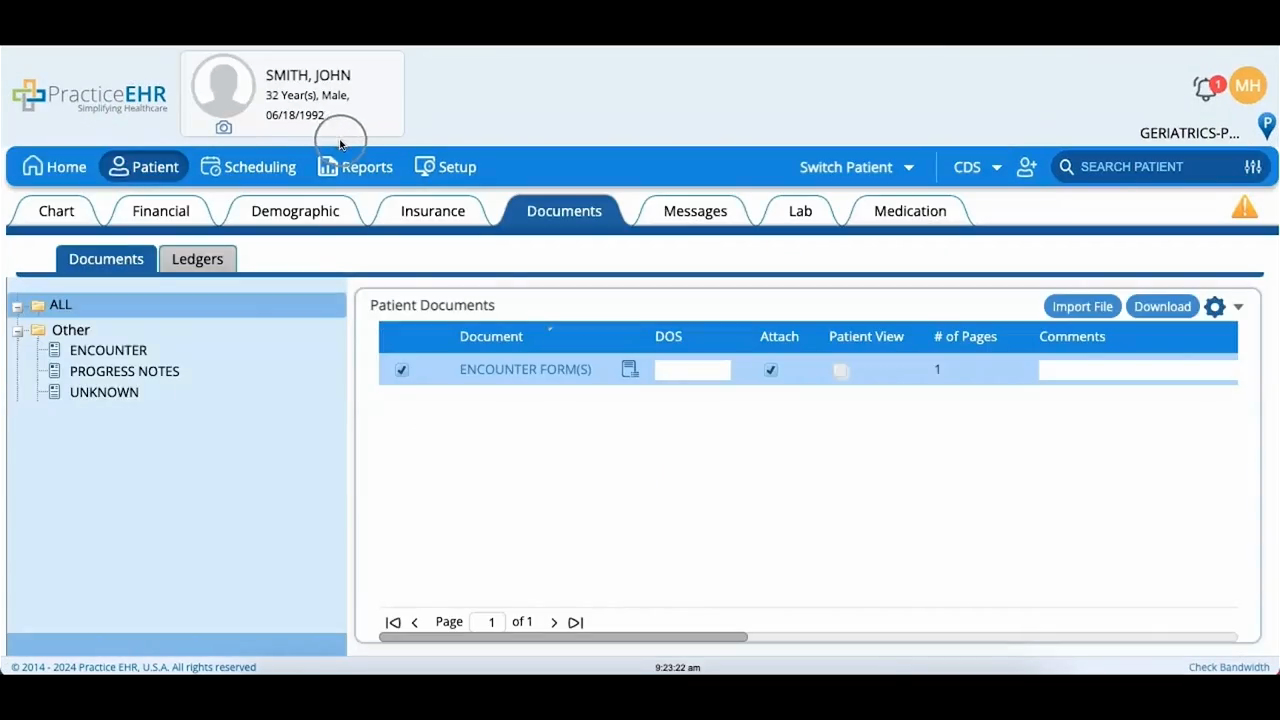1280x720 pixels.
Task: Open the notifications bell icon
Action: [x=1205, y=88]
